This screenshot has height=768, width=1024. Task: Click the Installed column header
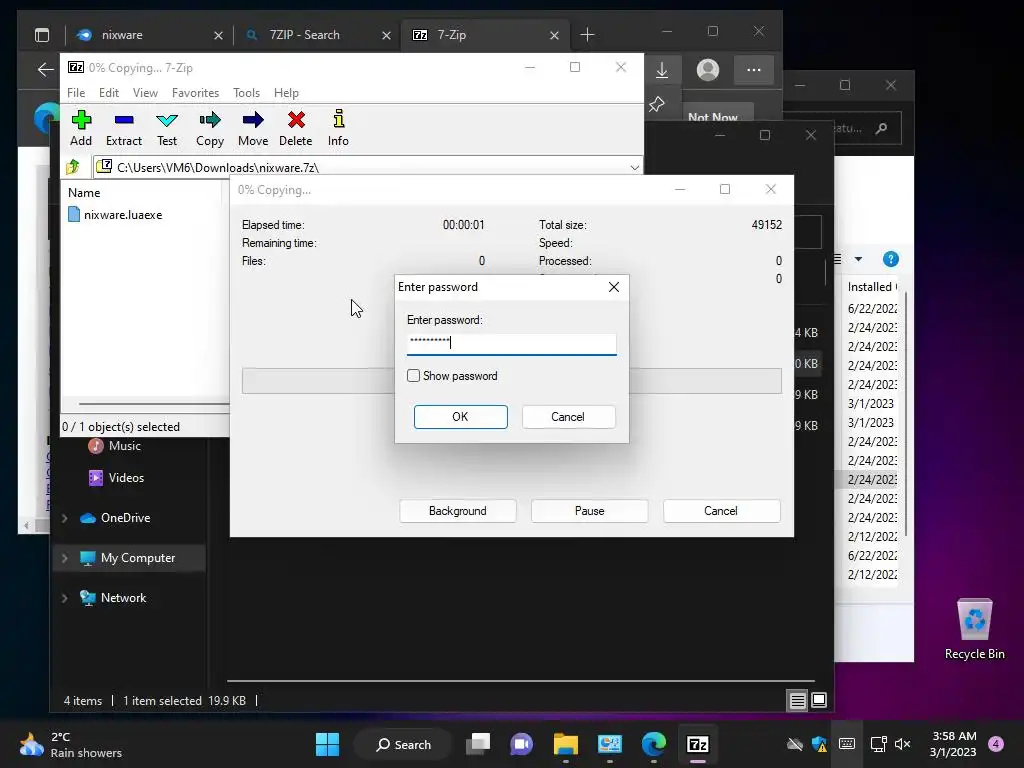(x=872, y=287)
